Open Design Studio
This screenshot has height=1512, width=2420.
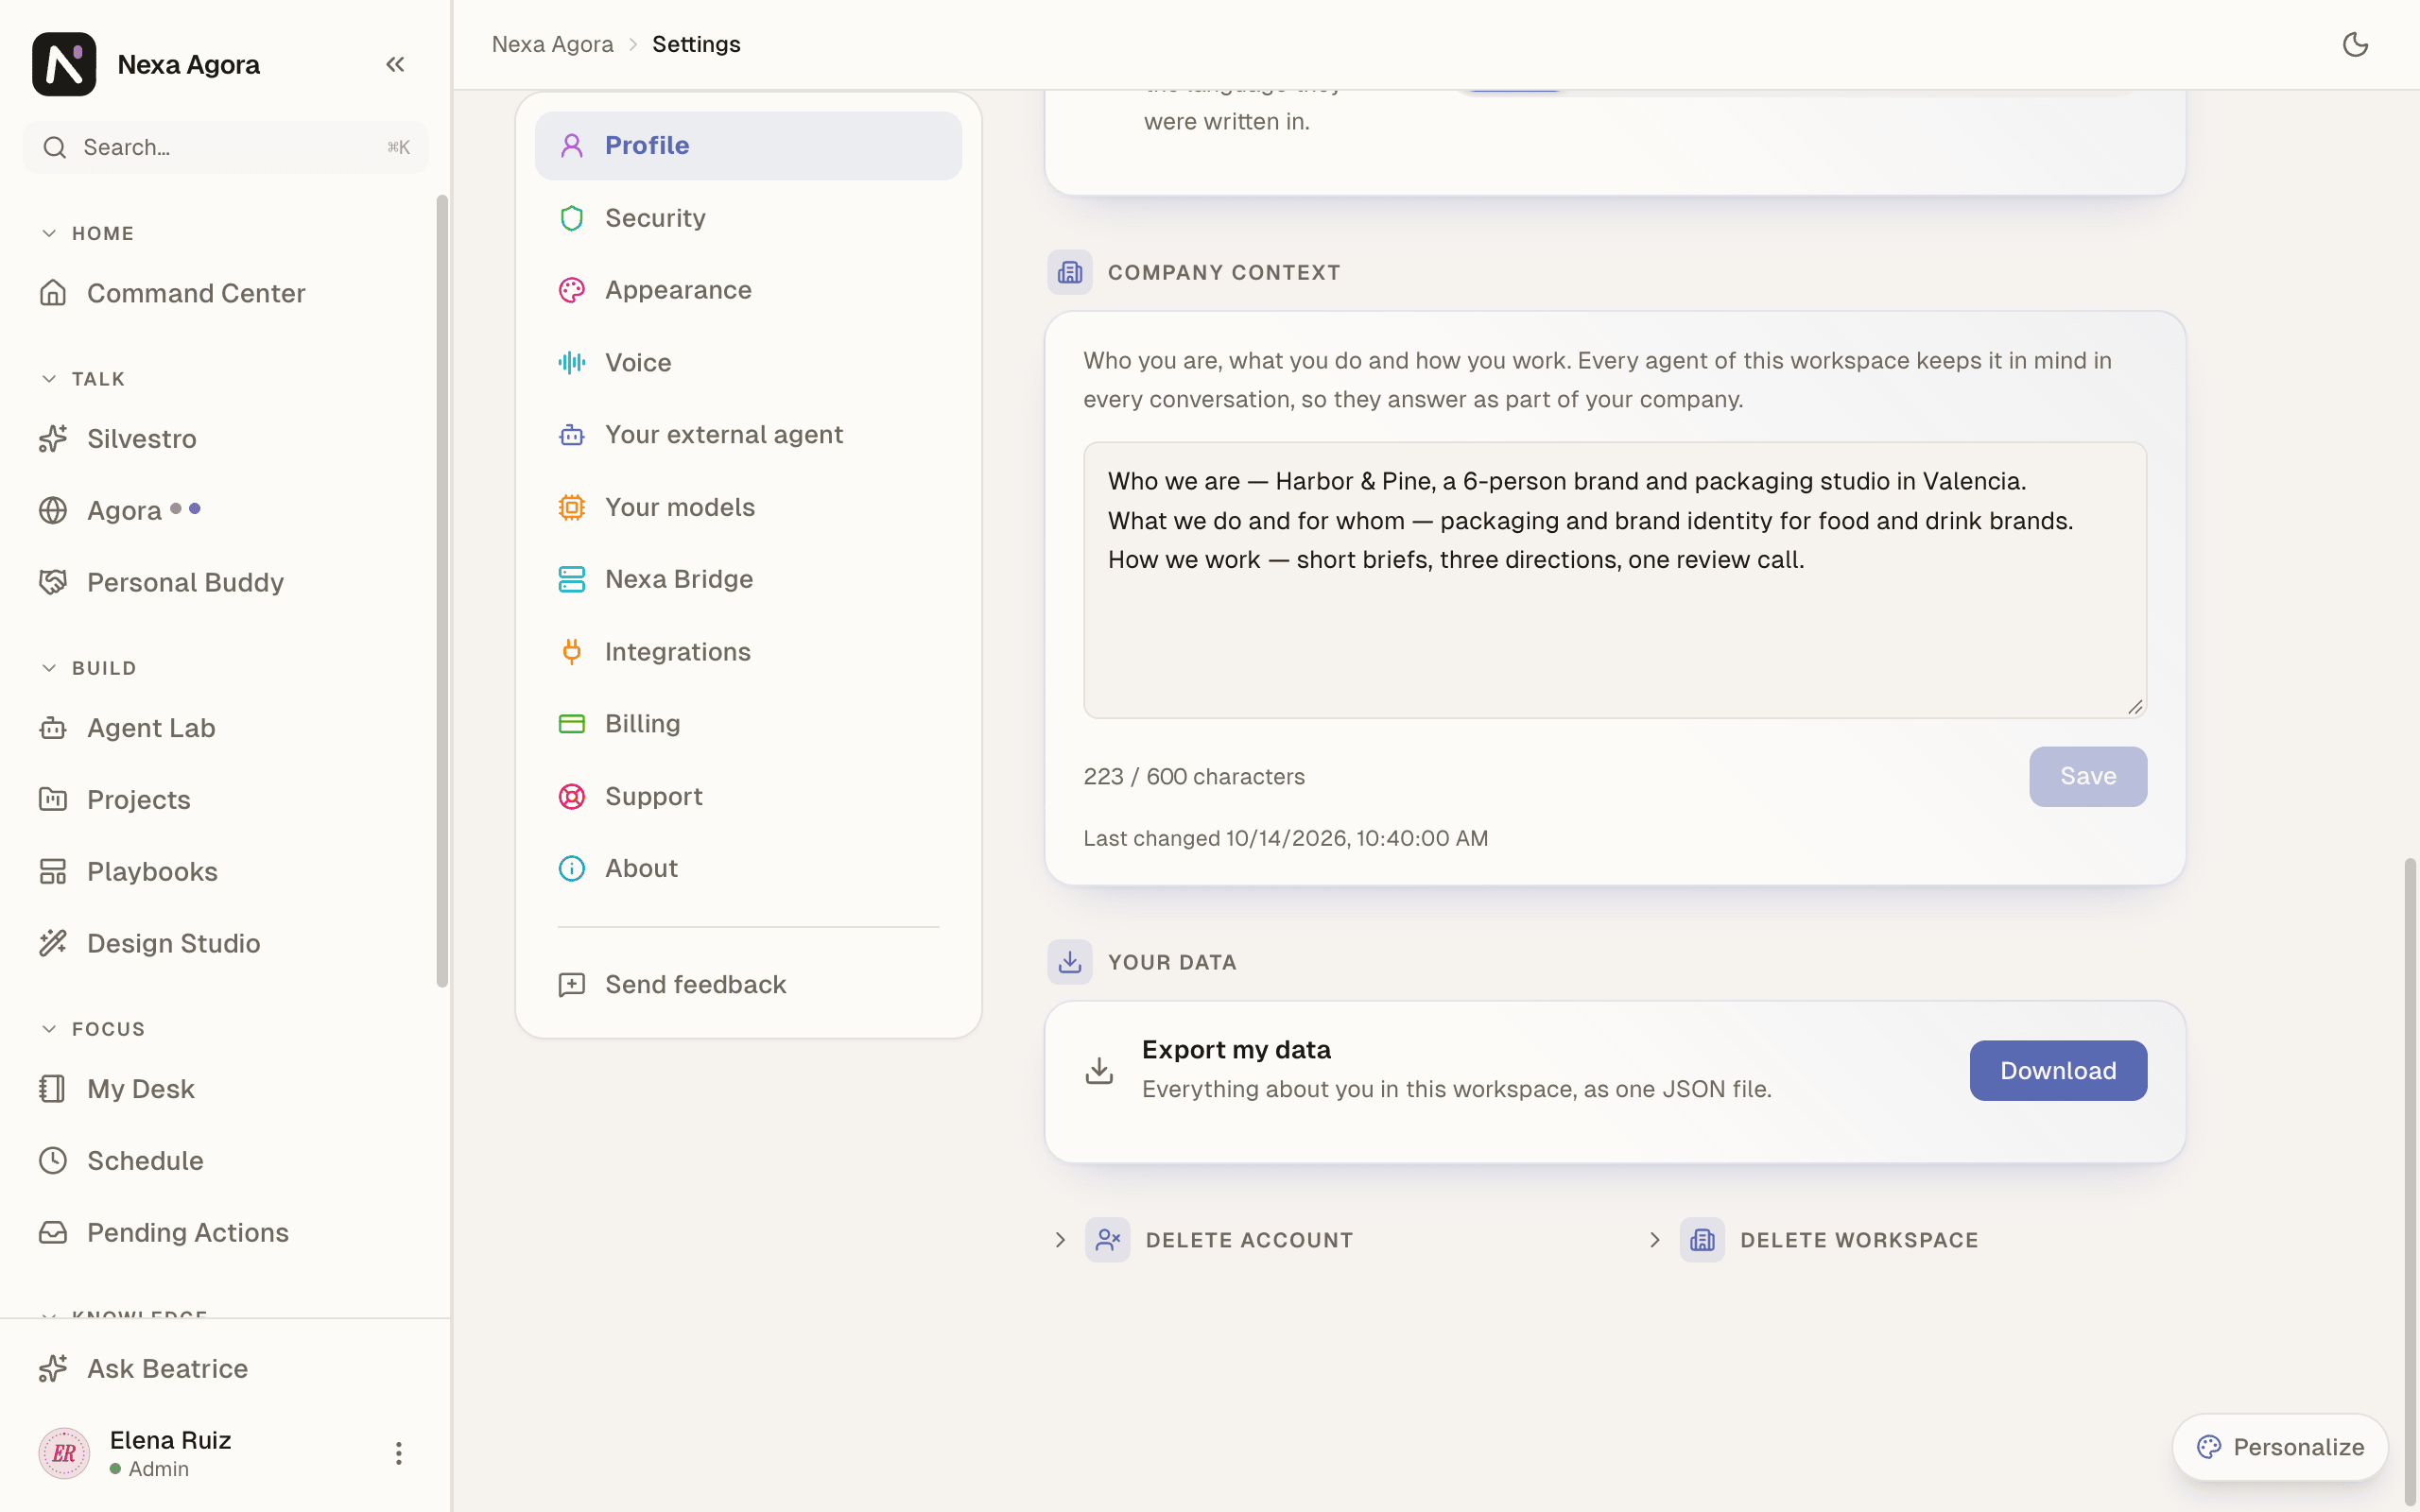[225, 943]
